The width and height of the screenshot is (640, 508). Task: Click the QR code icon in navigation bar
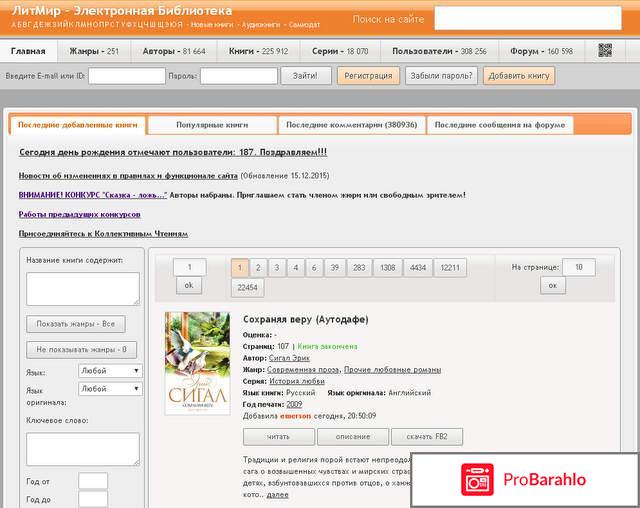(605, 50)
